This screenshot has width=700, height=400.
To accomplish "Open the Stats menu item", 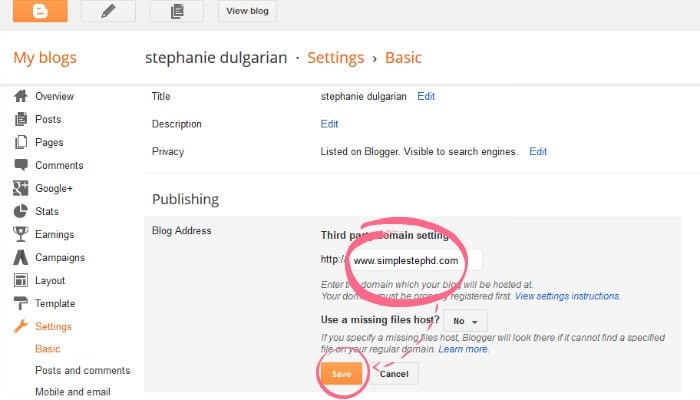I will coord(47,211).
